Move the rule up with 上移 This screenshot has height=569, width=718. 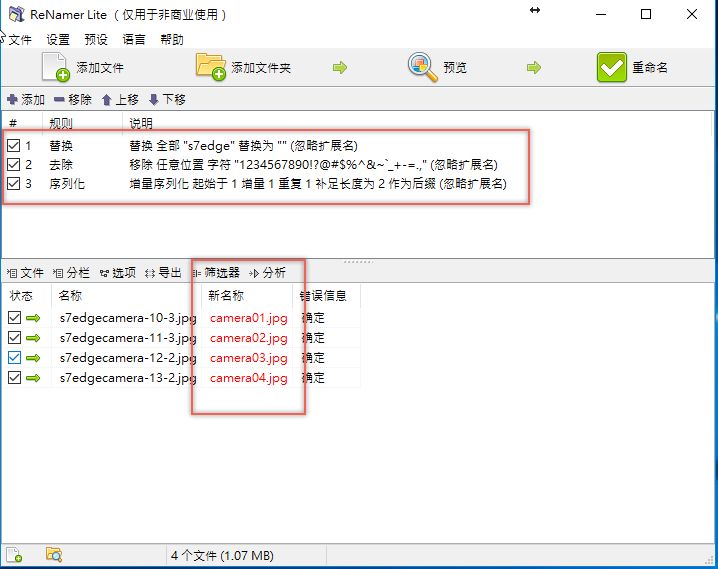click(120, 99)
